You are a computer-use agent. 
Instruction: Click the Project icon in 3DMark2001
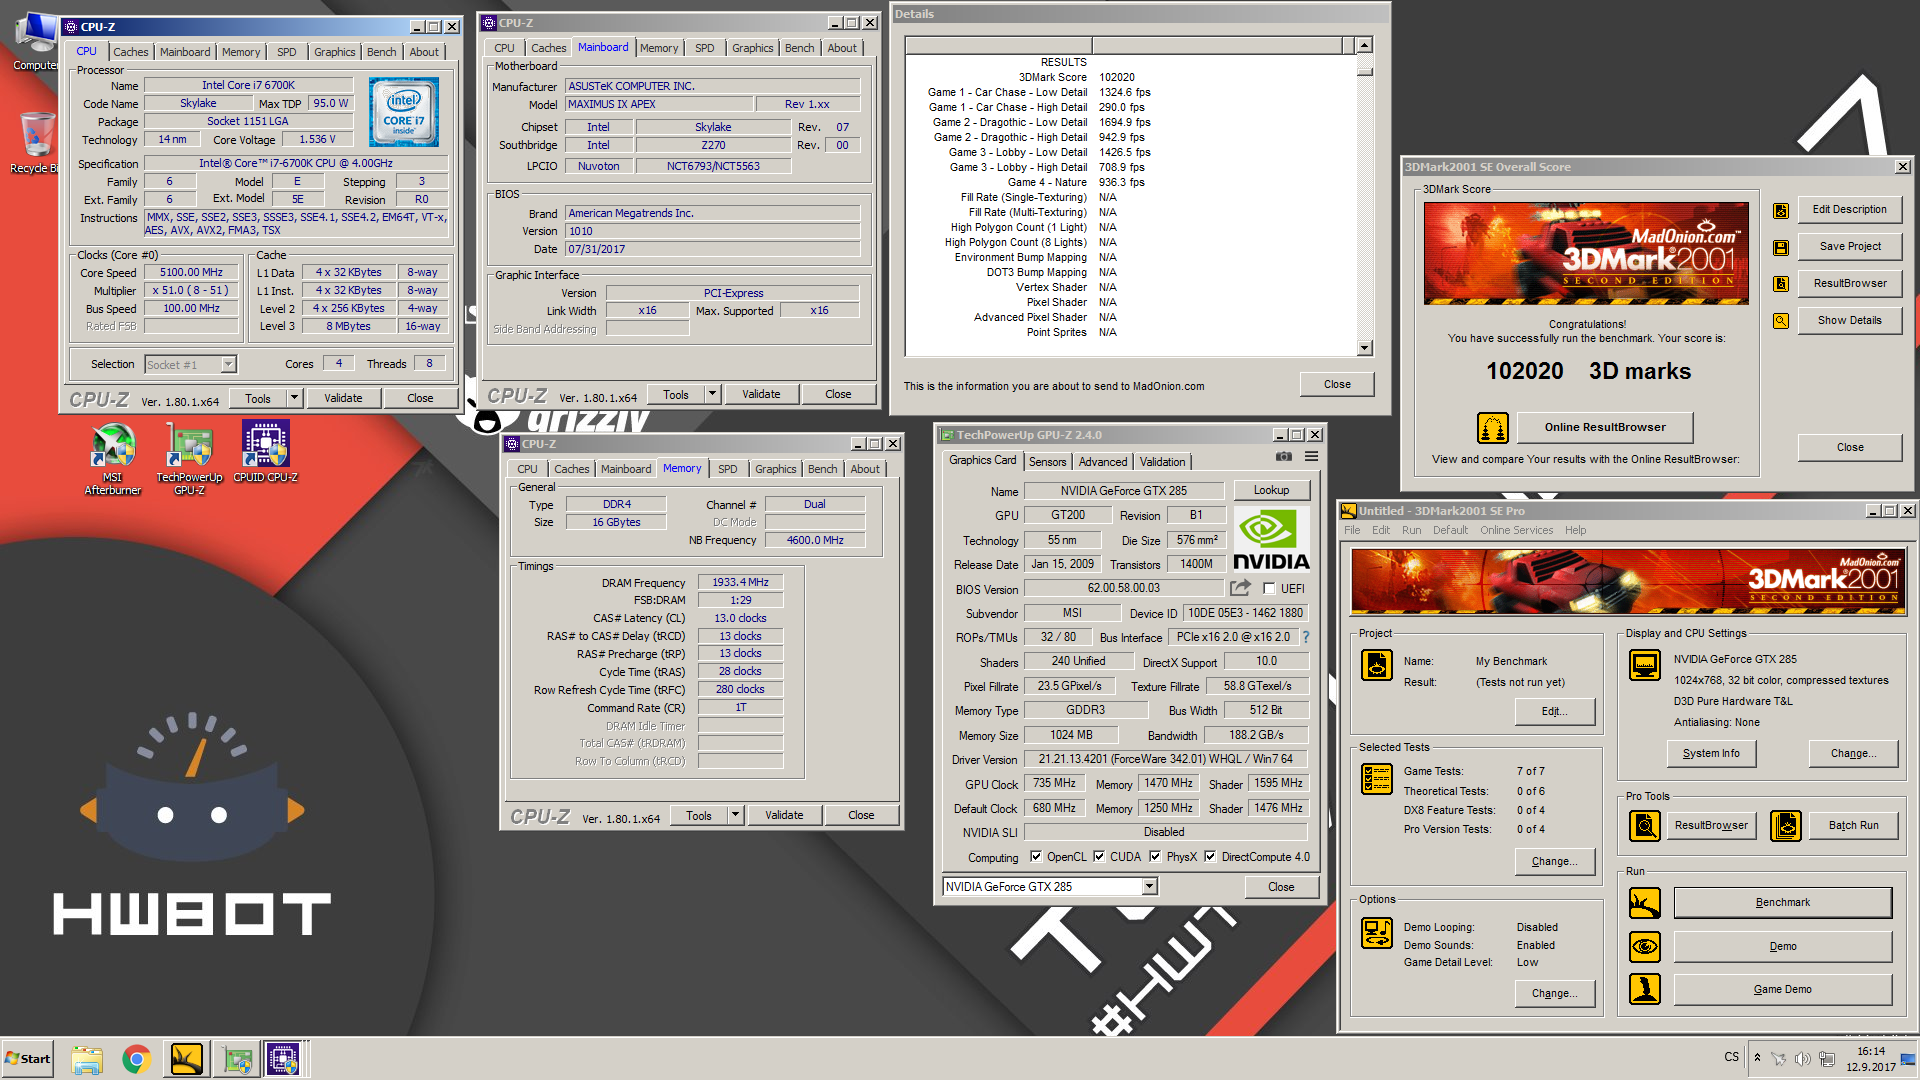click(x=1377, y=665)
